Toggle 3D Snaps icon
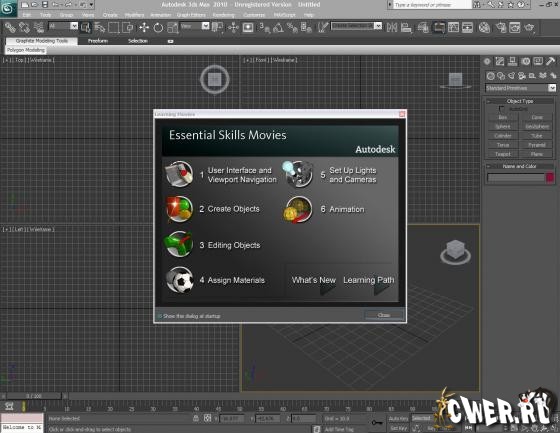The width and height of the screenshot is (560, 433). 264,28
